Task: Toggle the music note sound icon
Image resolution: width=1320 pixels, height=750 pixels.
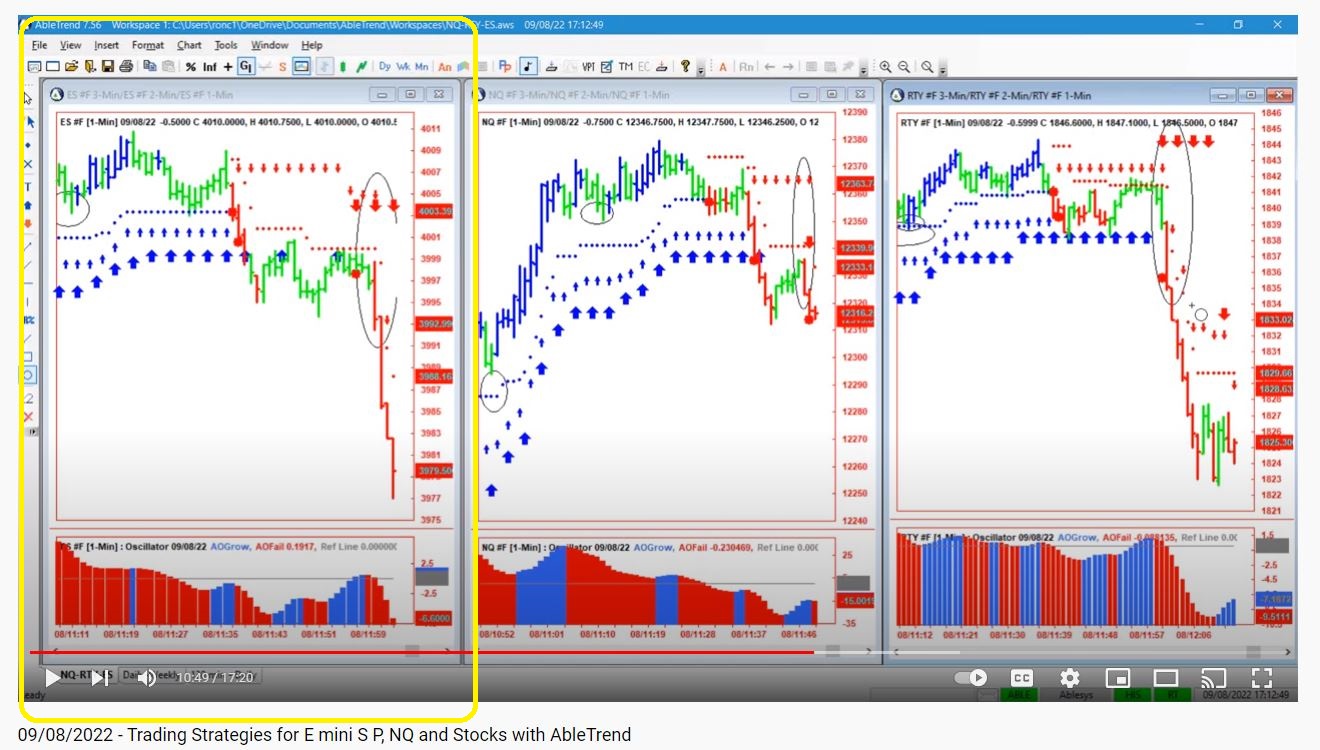Action: [x=528, y=67]
